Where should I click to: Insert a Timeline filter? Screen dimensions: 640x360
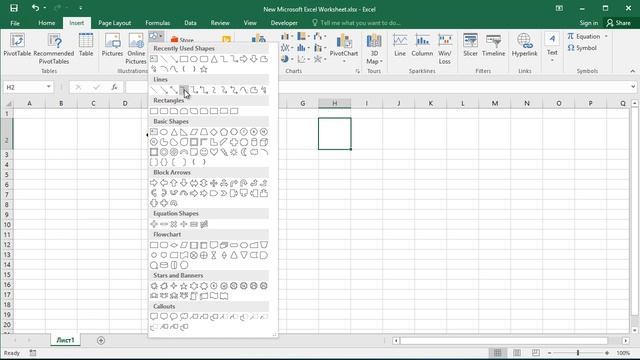(x=493, y=45)
